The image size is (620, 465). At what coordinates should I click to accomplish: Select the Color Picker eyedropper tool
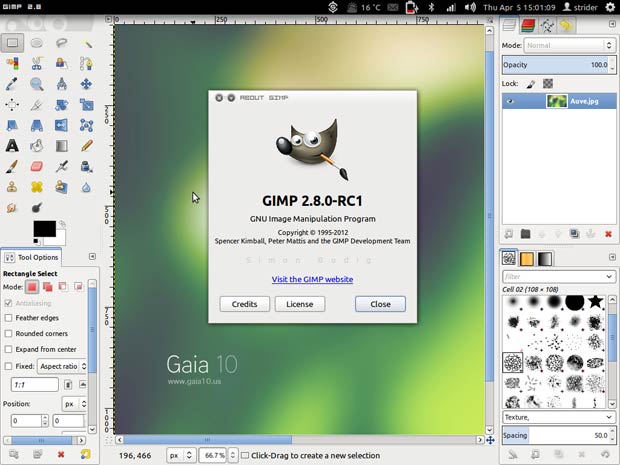coord(11,84)
